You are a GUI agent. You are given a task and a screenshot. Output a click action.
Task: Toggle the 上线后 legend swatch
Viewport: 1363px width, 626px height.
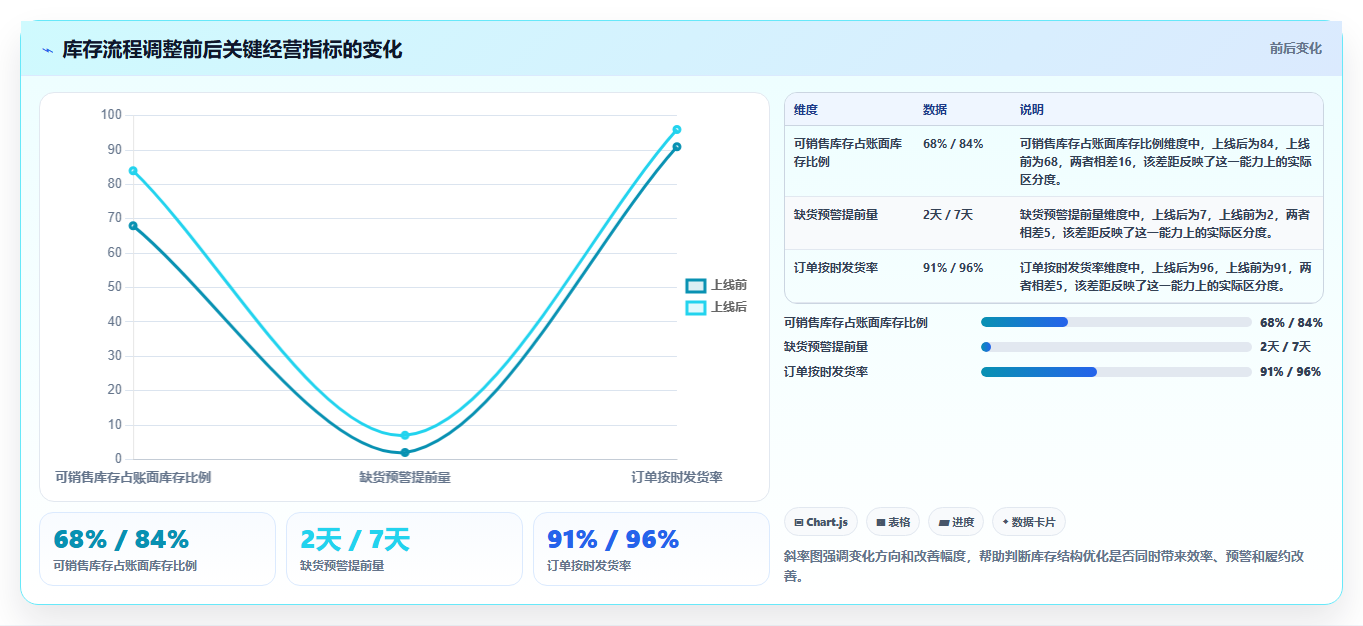coord(696,307)
